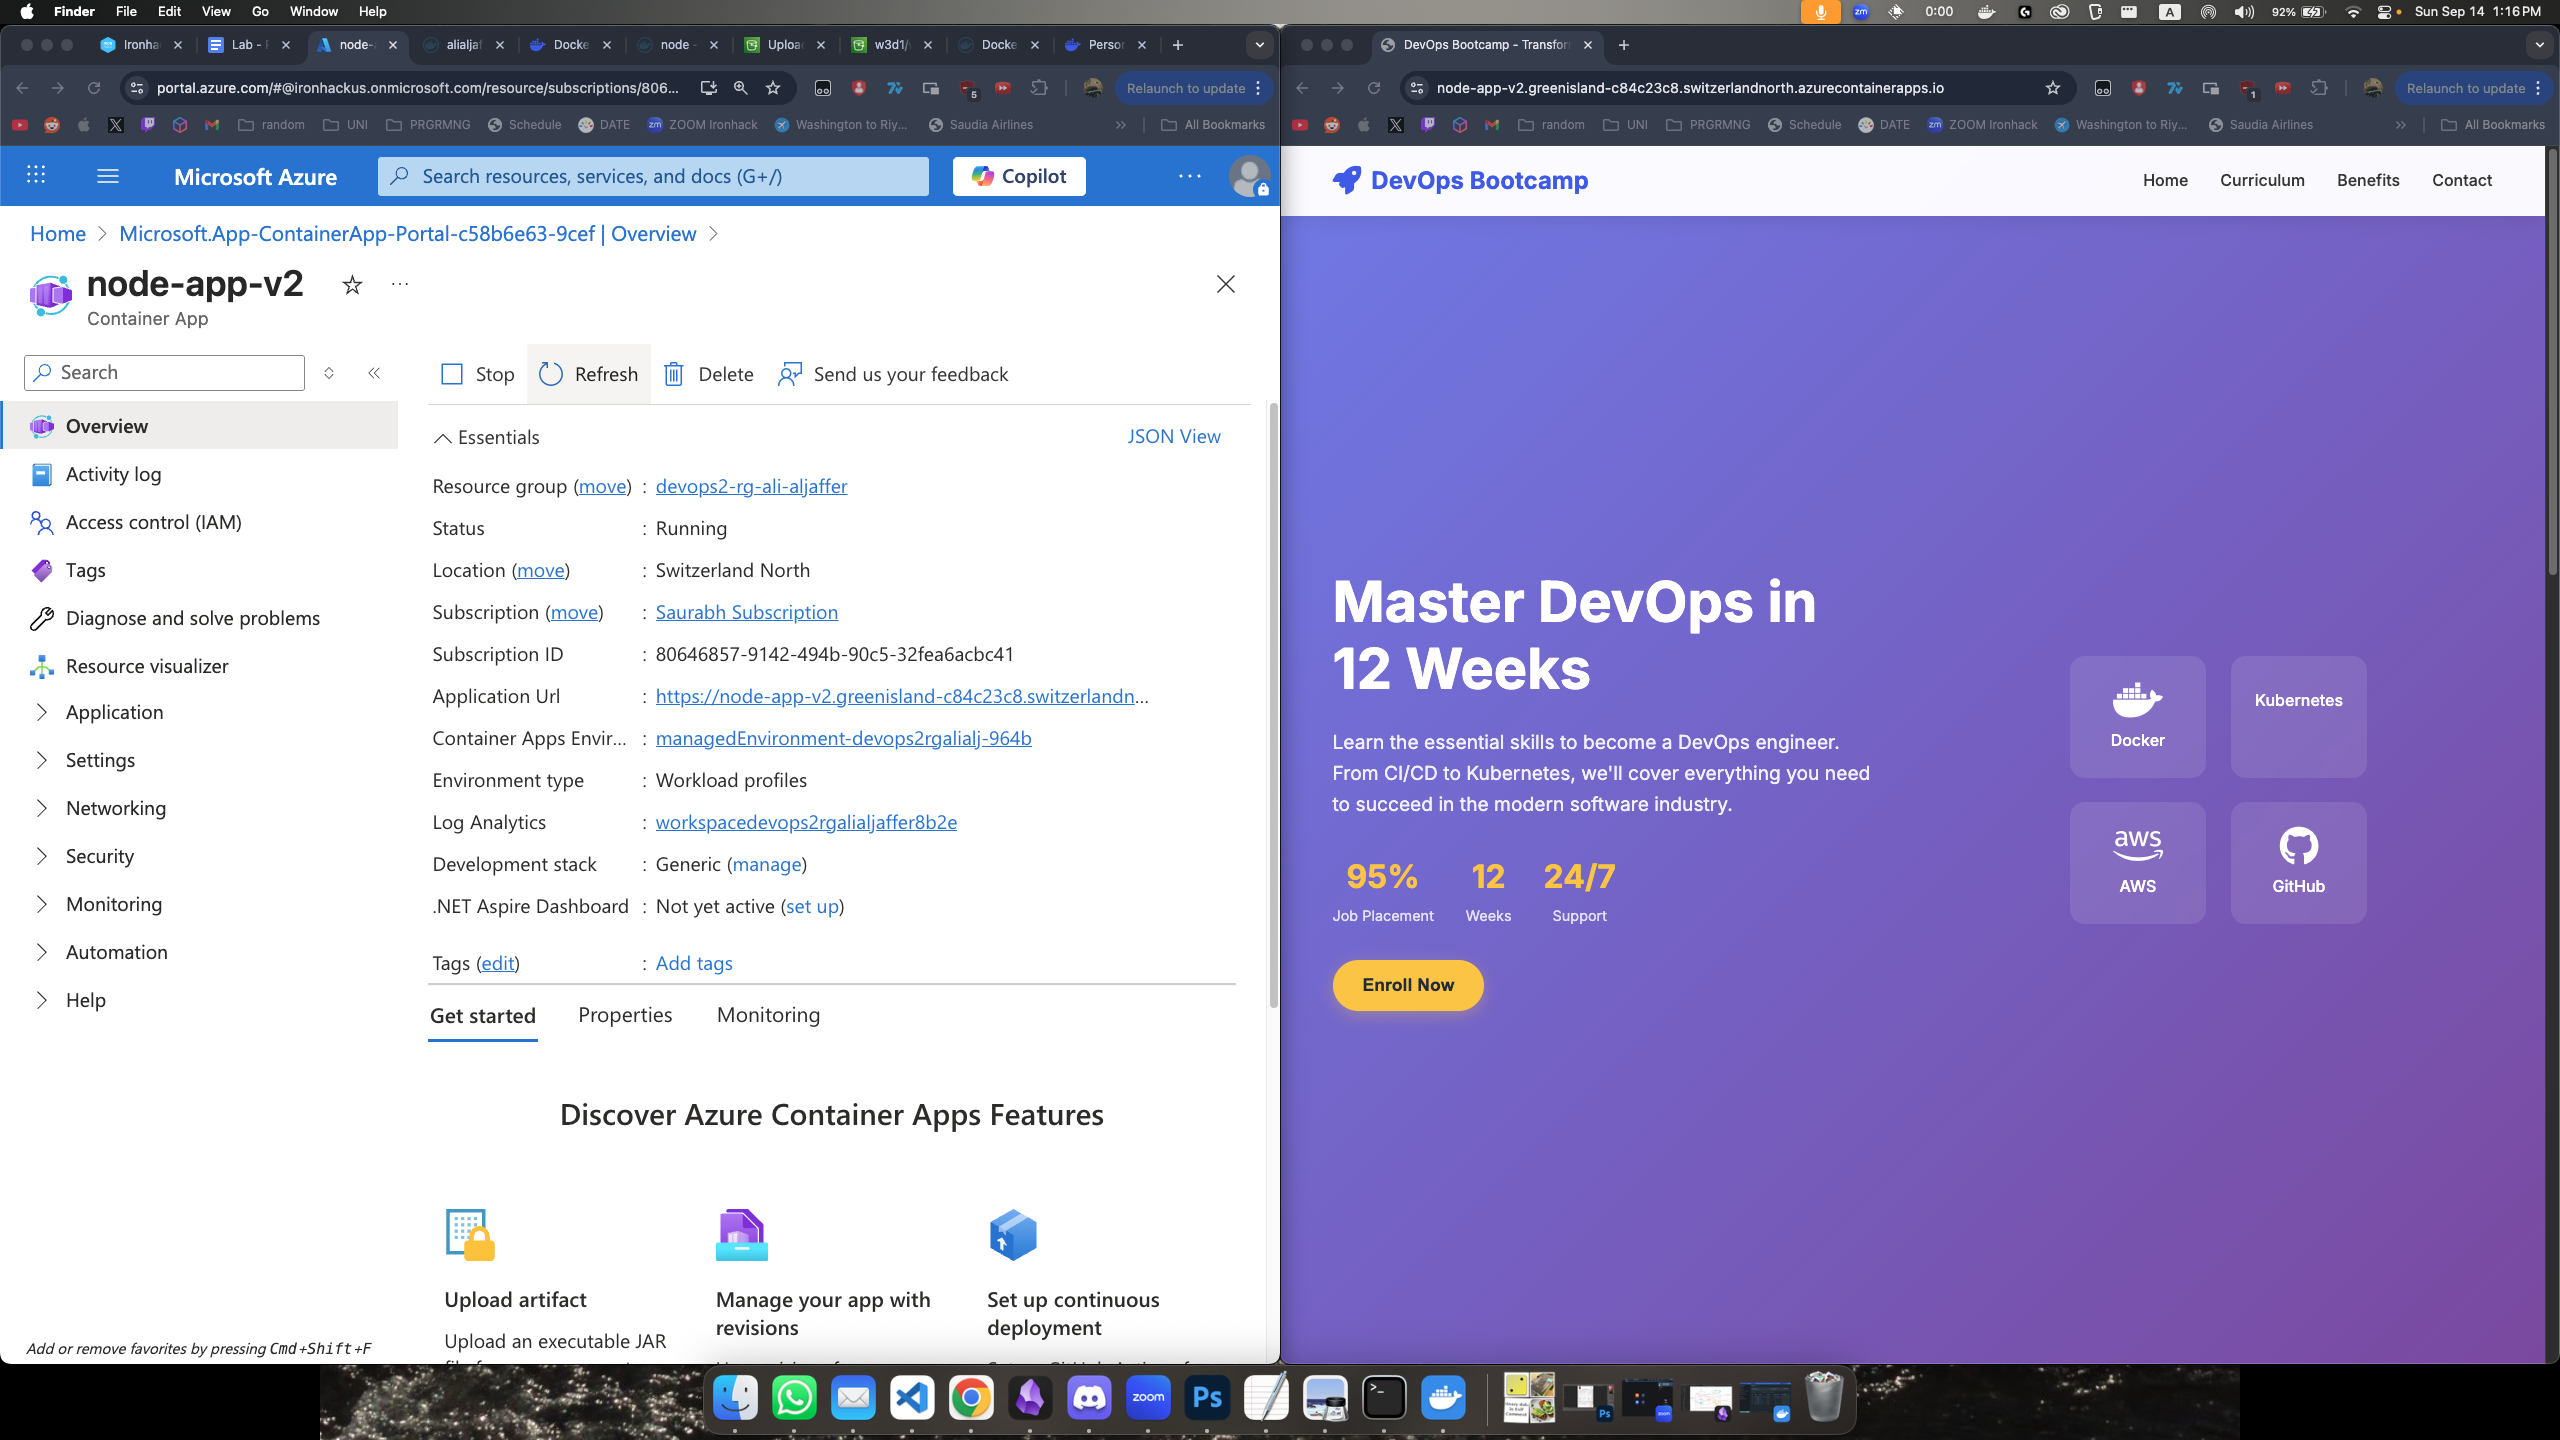This screenshot has height=1440, width=2560.
Task: Check the Stop checkbox in the command bar
Action: pyautogui.click(x=452, y=373)
